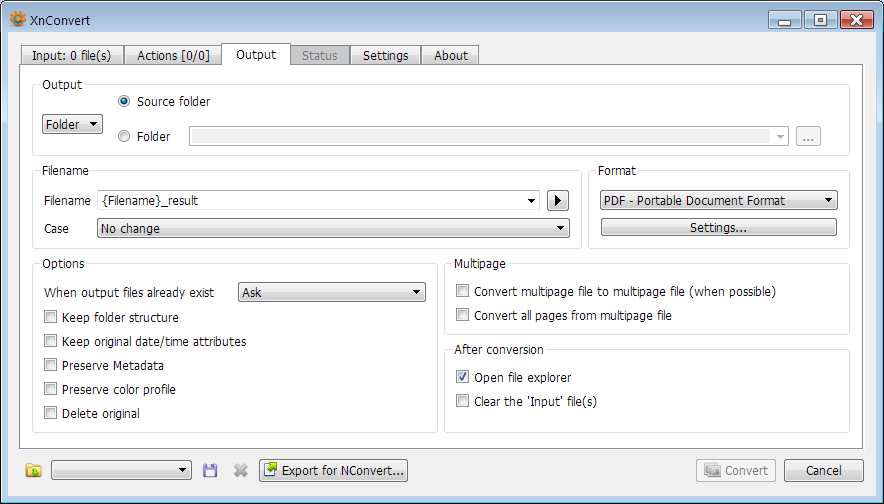Open the PDF format dropdown
884x504 pixels.
[x=719, y=200]
